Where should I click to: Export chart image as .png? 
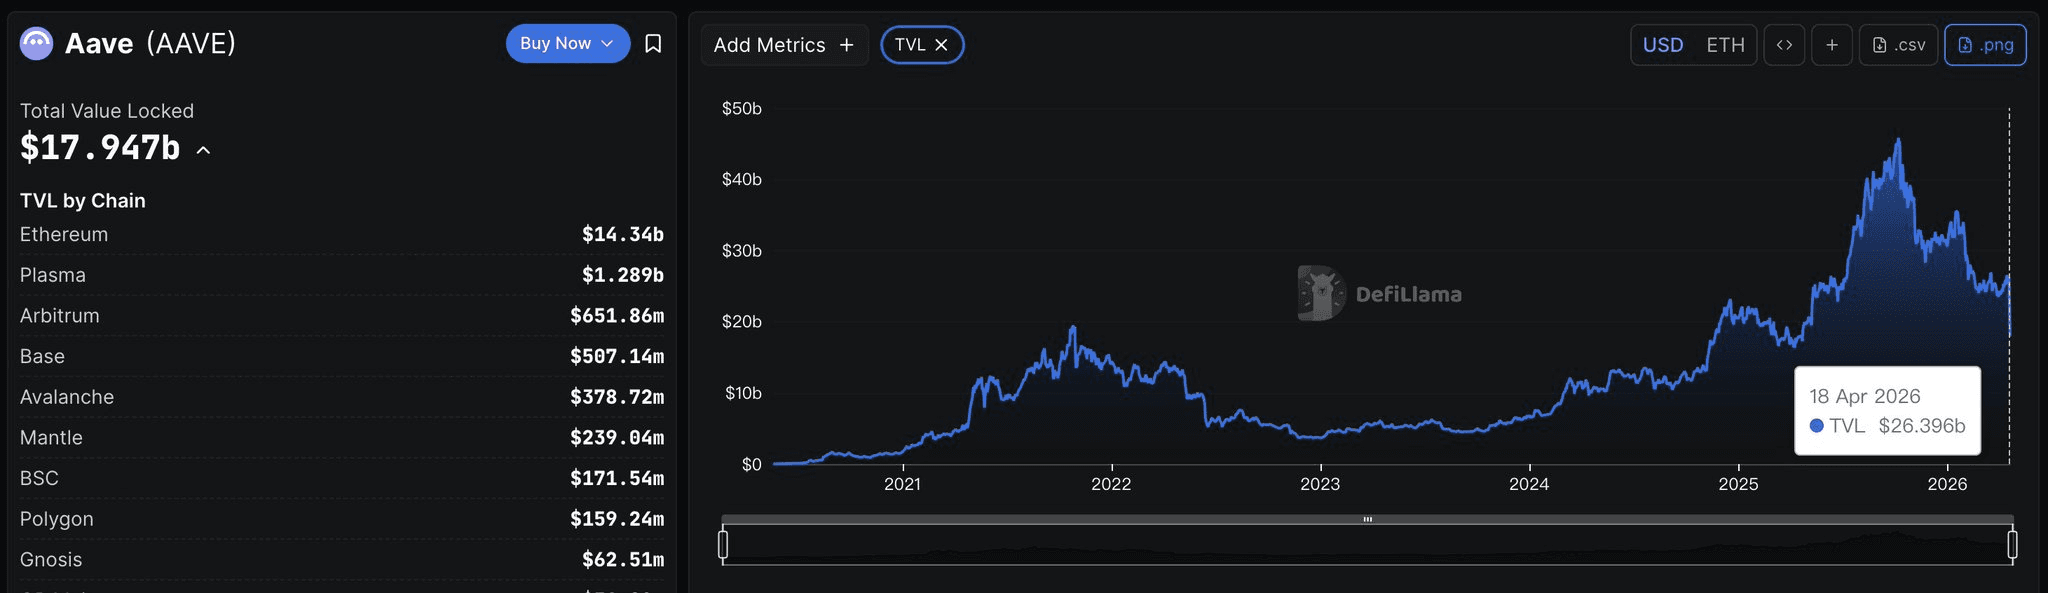pyautogui.click(x=1985, y=45)
